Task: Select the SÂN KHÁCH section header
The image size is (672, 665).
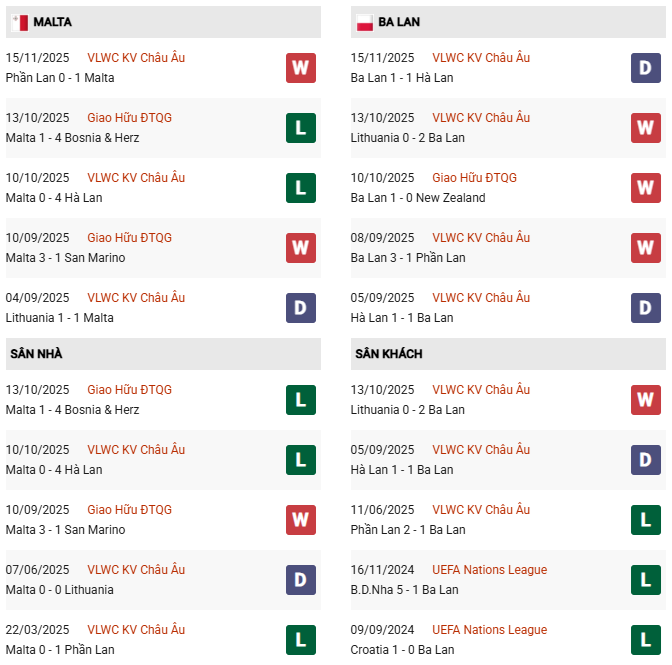Action: click(x=387, y=354)
